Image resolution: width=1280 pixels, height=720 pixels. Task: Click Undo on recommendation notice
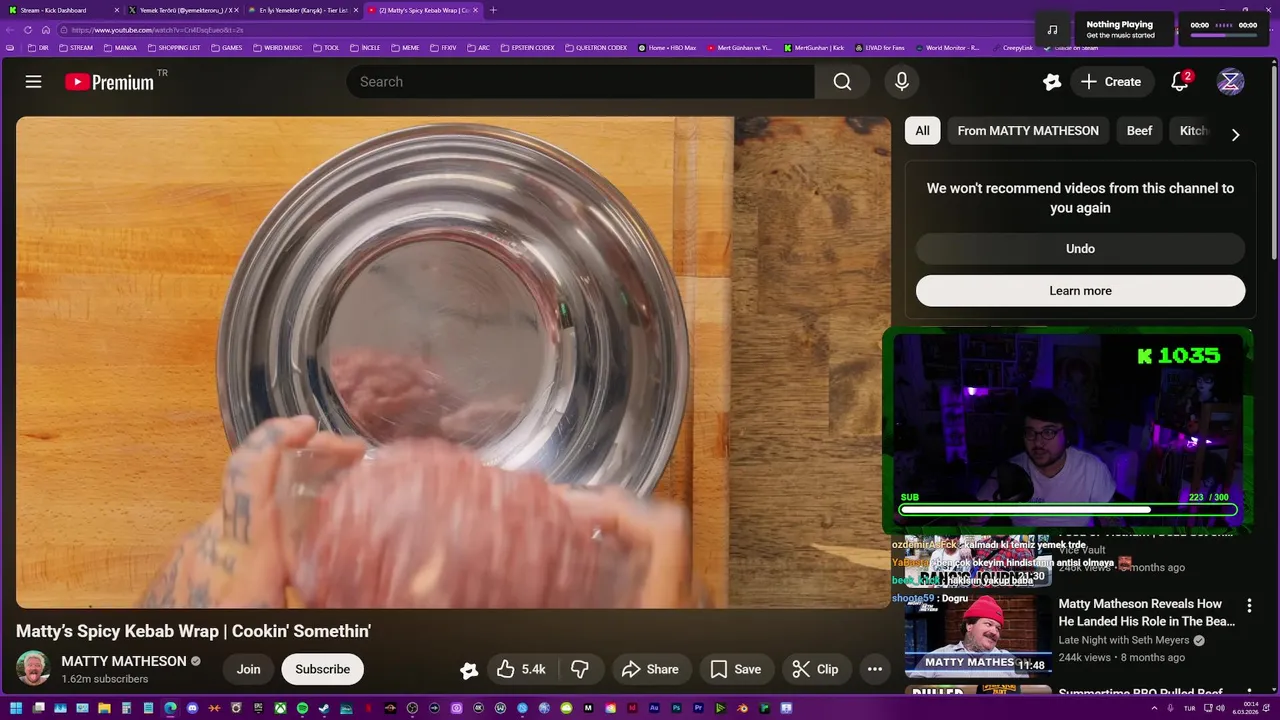(x=1080, y=248)
